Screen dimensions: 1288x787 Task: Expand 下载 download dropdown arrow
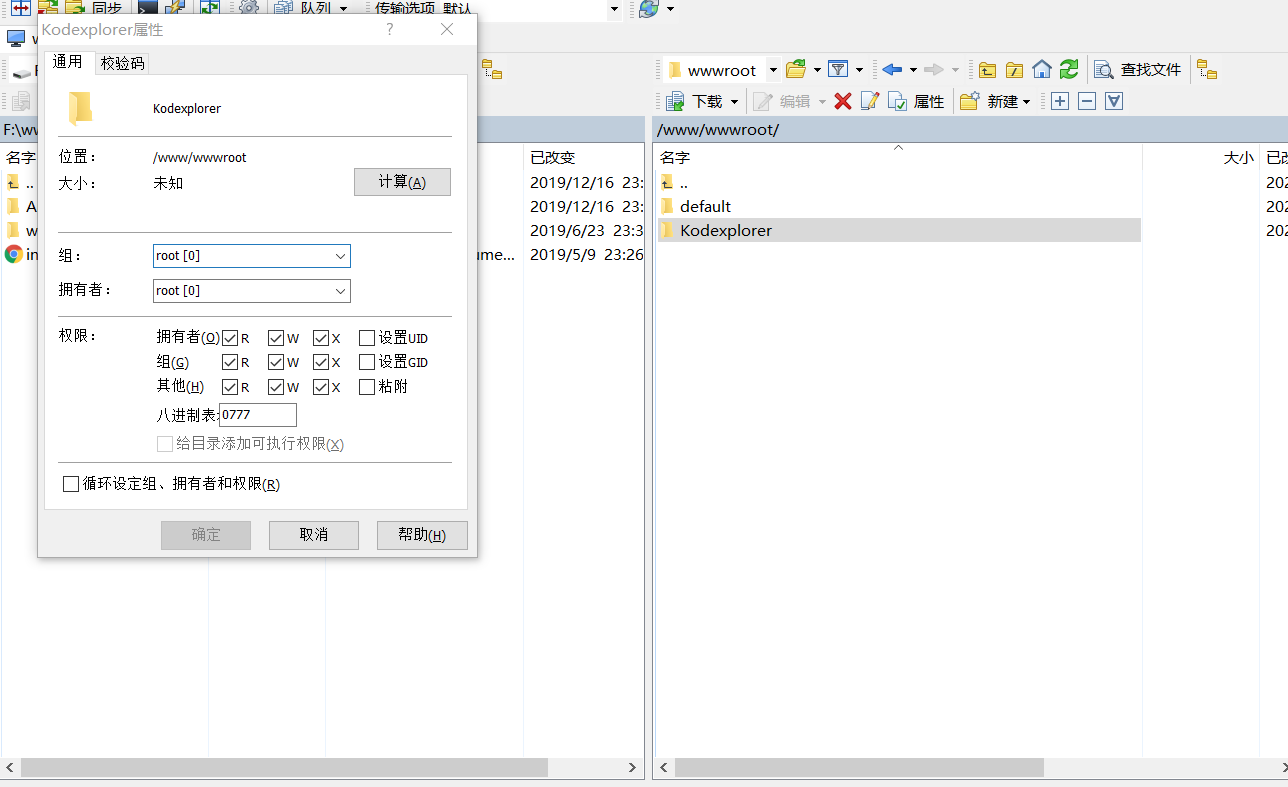[x=734, y=102]
